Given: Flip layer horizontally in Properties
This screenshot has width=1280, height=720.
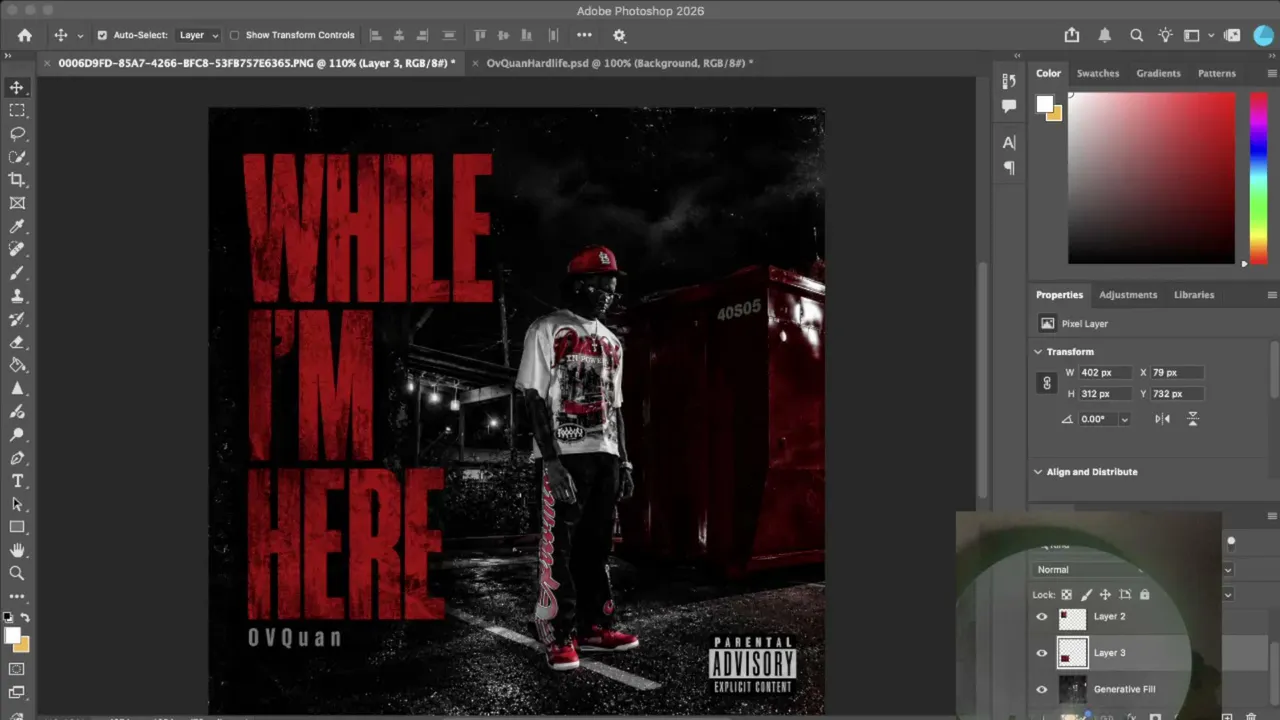Looking at the screenshot, I should click(x=1162, y=419).
